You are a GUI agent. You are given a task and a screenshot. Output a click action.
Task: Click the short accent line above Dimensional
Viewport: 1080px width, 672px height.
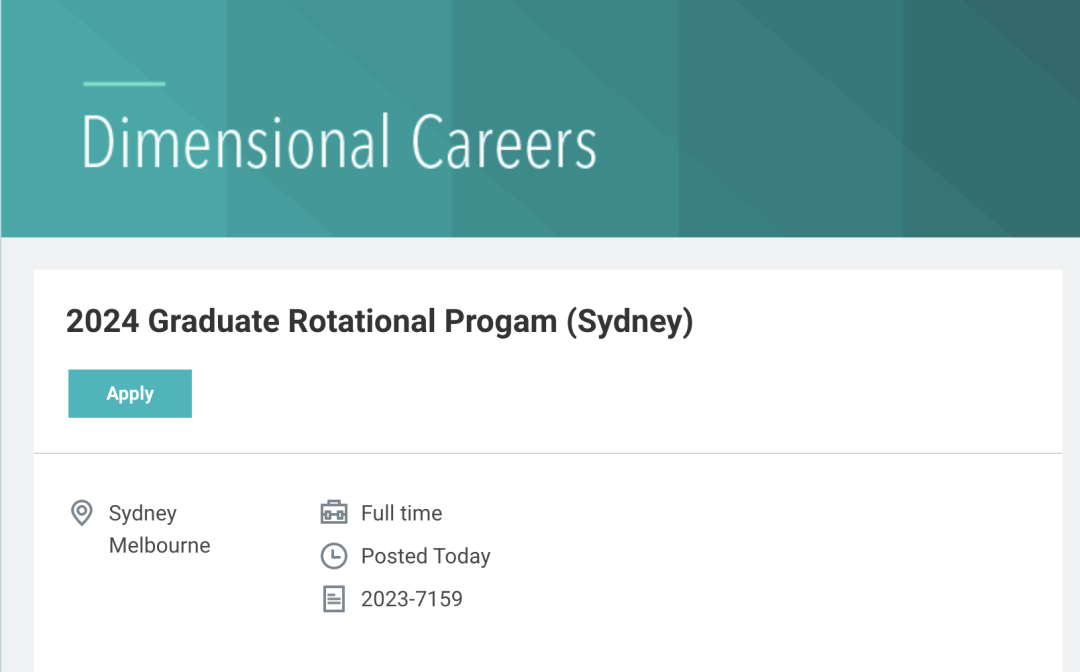pyautogui.click(x=124, y=84)
